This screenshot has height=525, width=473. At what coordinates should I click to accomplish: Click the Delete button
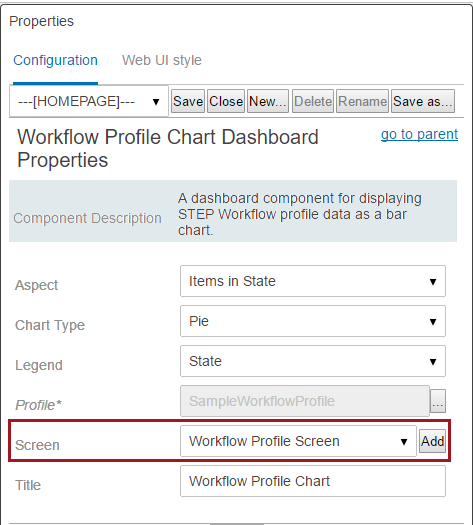tap(313, 101)
